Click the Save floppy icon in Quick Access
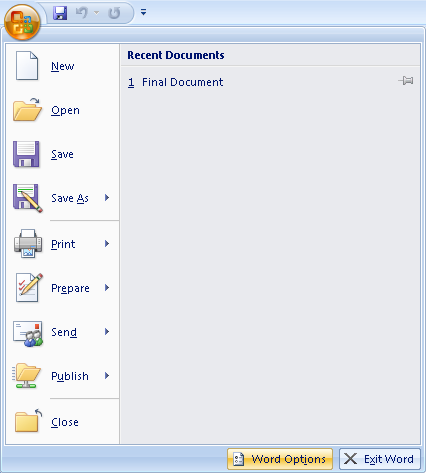 click(x=60, y=13)
